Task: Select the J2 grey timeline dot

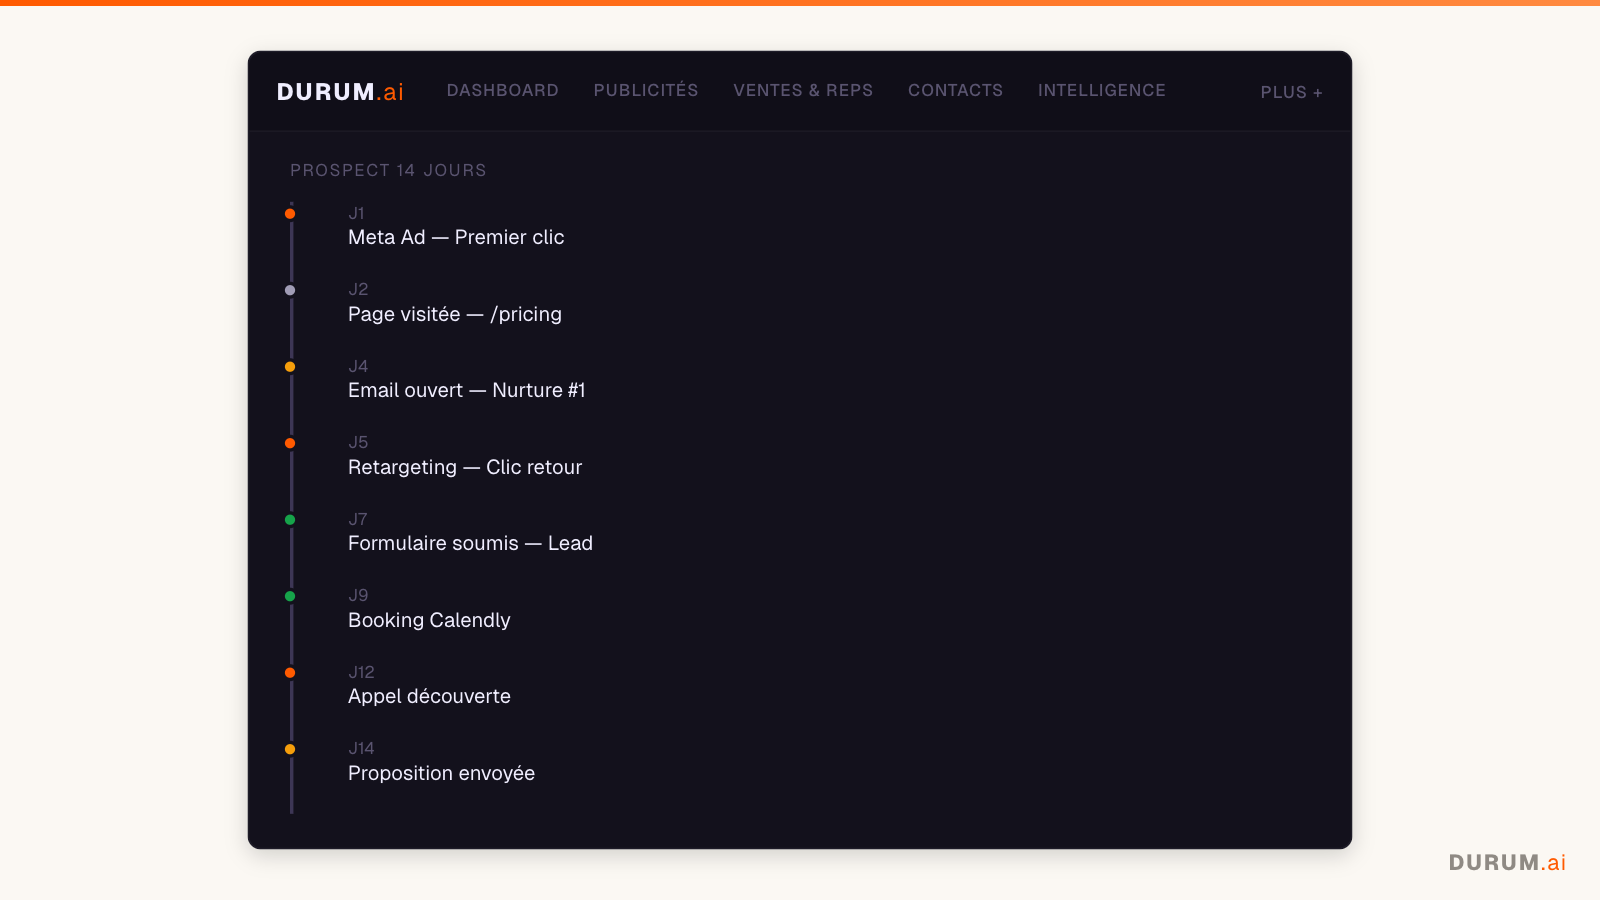Action: tap(290, 290)
